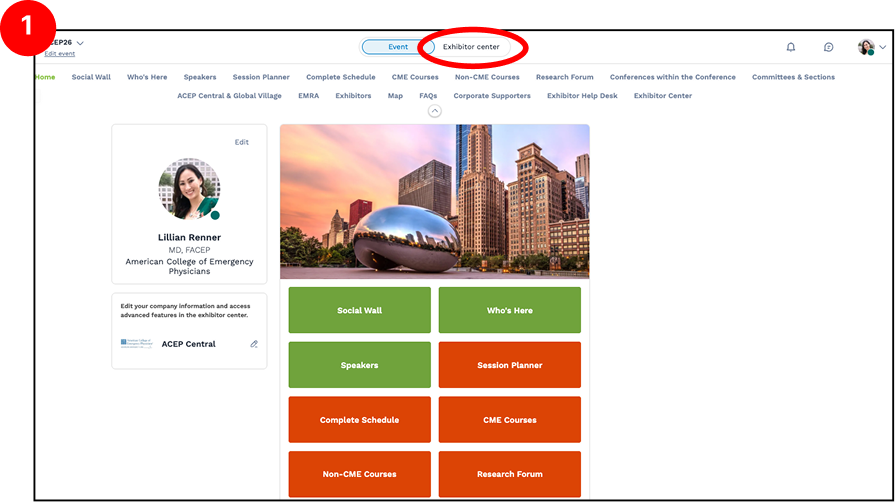Open the account menu chevron beside avatar

pyautogui.click(x=882, y=47)
